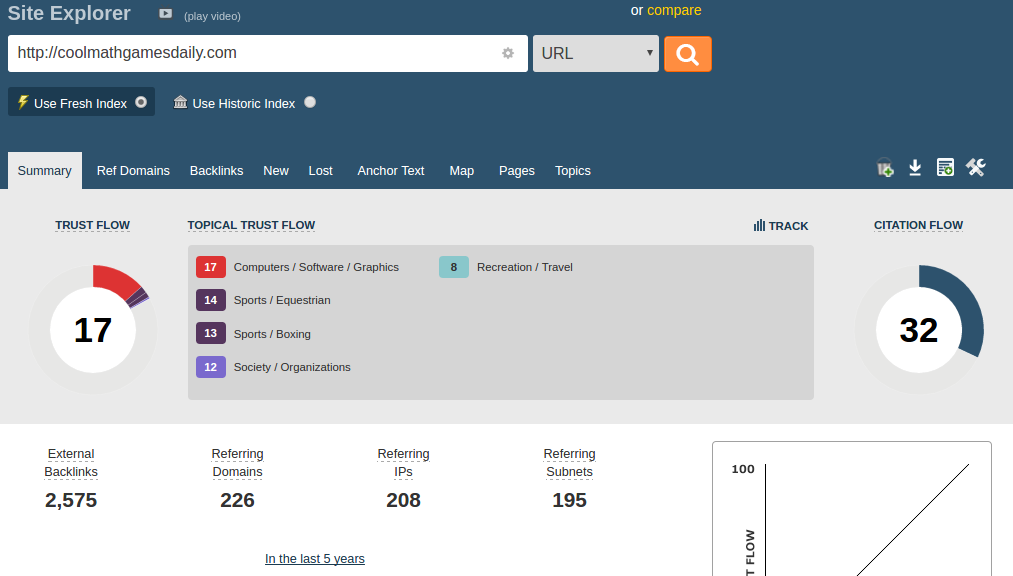Click the play video icon

(x=165, y=14)
